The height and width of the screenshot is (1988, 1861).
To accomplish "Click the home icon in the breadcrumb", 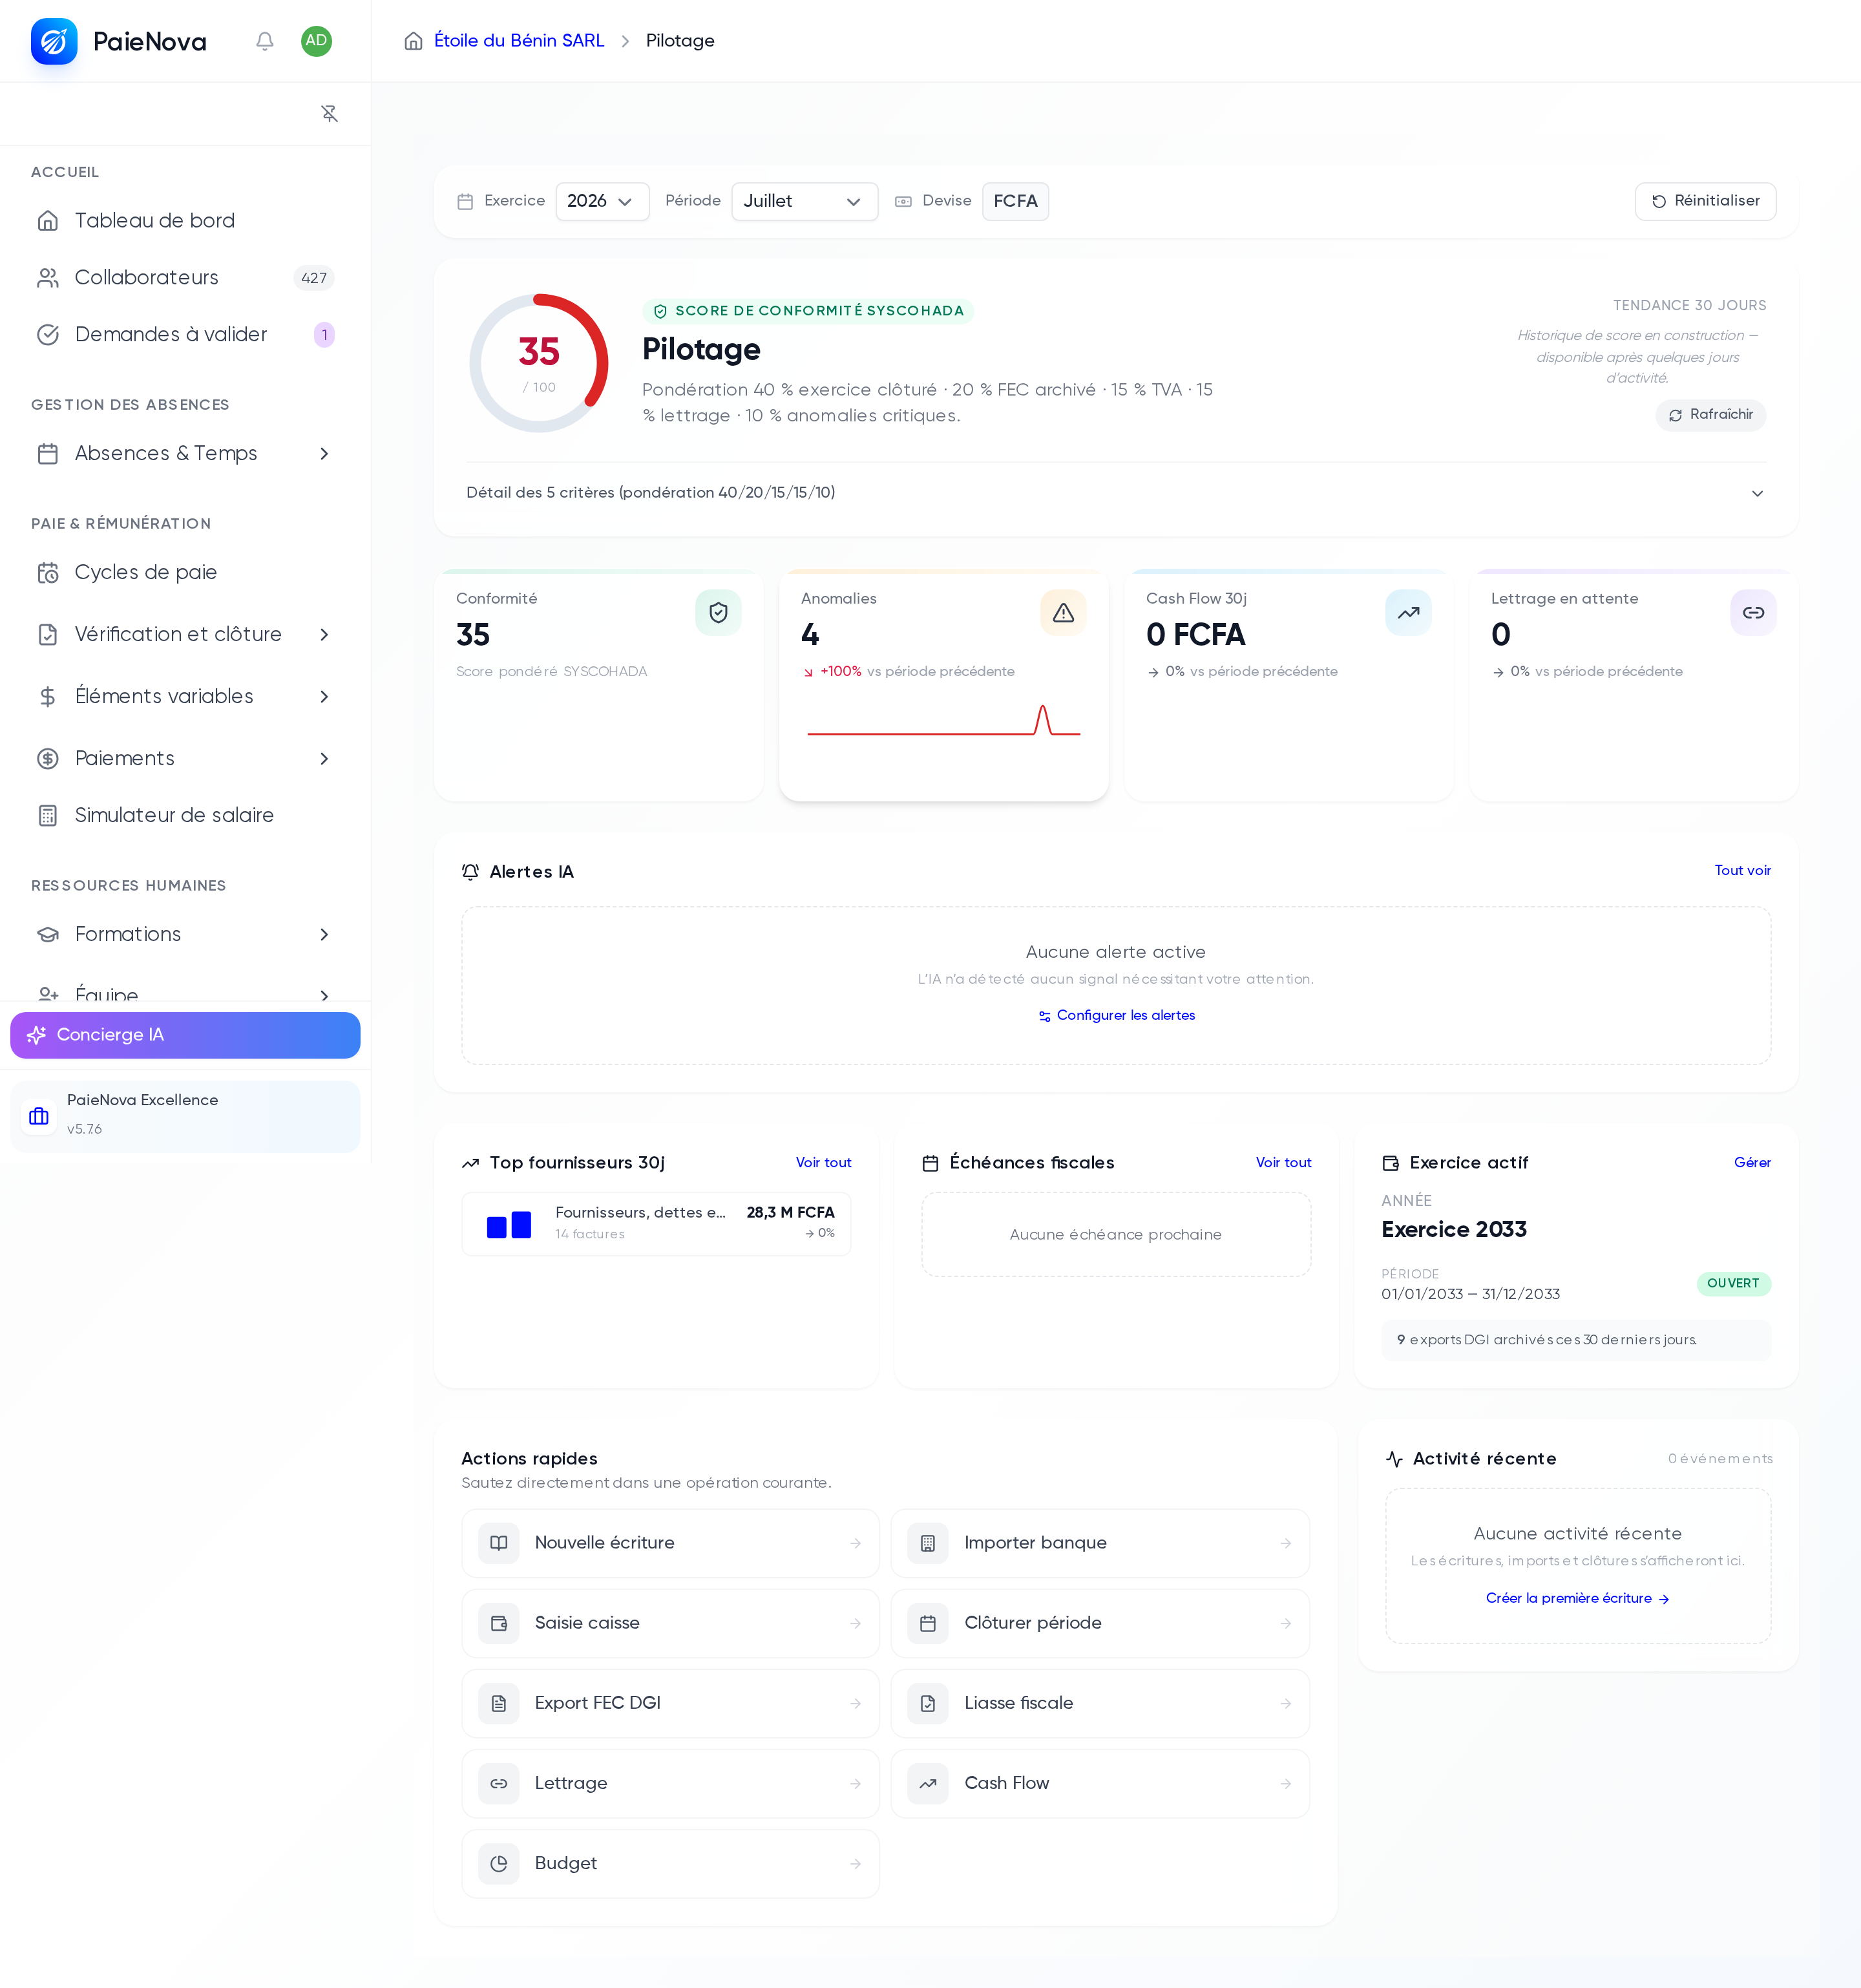I will pyautogui.click(x=413, y=41).
